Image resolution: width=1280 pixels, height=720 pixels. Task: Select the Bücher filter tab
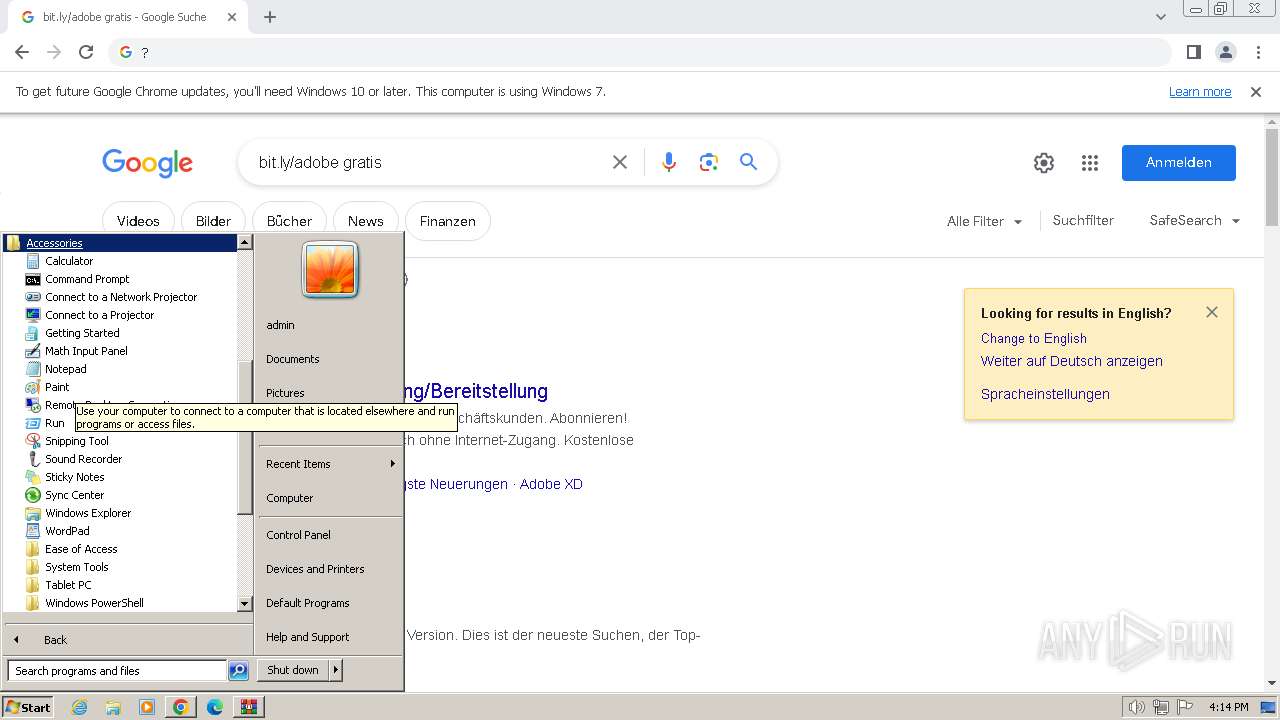[289, 221]
